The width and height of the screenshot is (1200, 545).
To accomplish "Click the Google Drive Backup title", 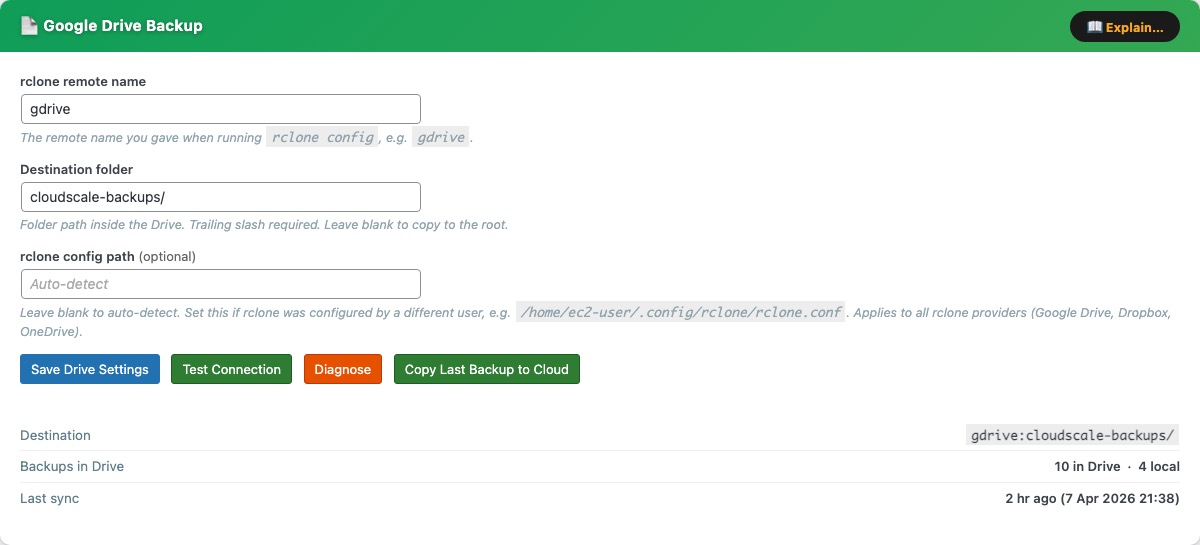I will (x=123, y=26).
